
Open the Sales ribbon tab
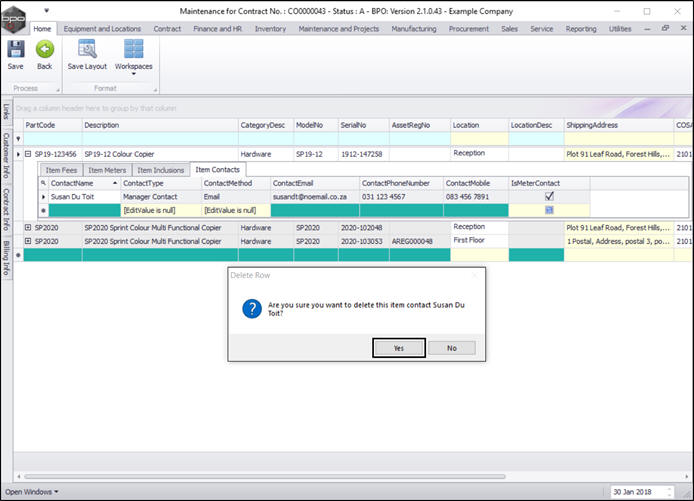tap(509, 29)
